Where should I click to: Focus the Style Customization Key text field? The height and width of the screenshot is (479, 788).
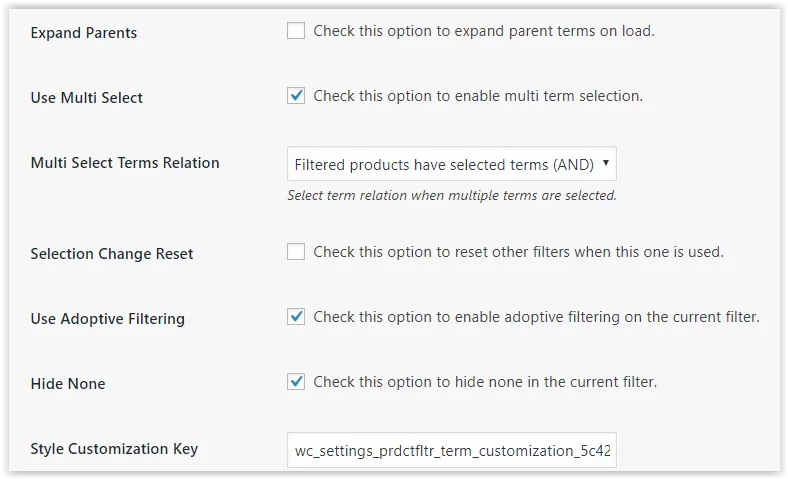coord(451,450)
